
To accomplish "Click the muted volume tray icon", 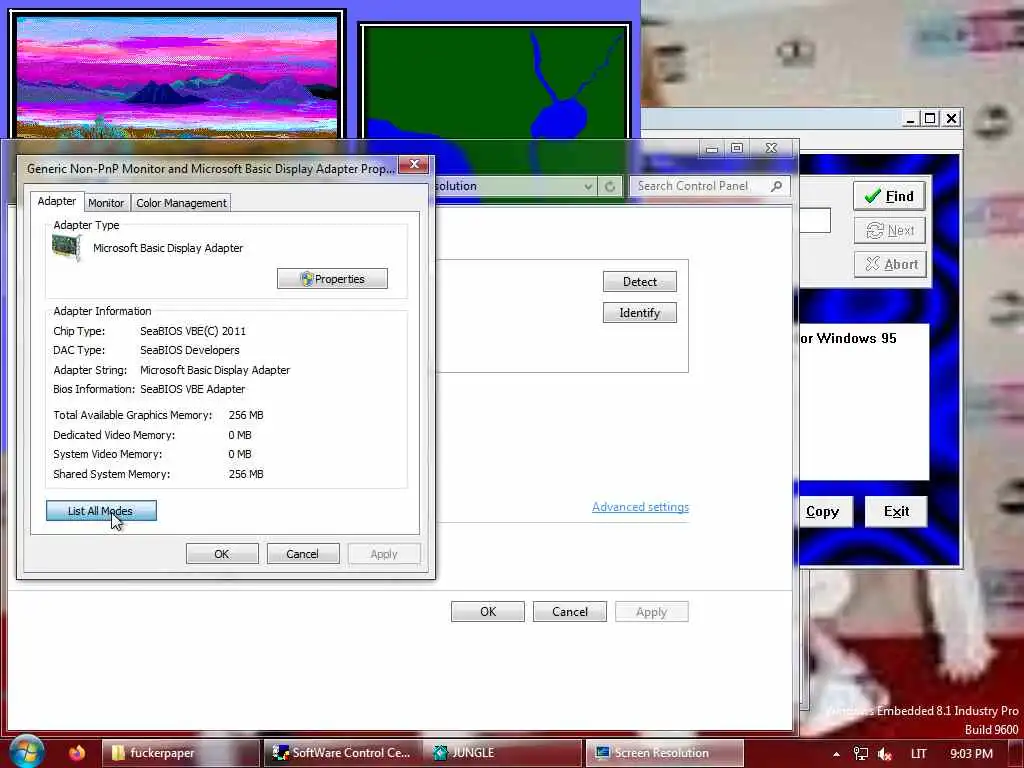I will tap(885, 754).
